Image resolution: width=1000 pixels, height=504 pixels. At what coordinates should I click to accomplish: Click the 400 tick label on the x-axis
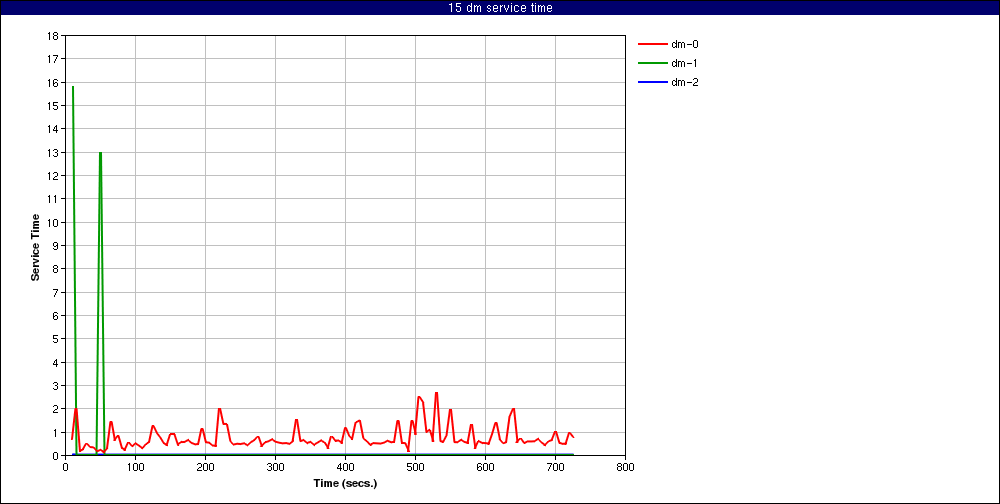(345, 466)
